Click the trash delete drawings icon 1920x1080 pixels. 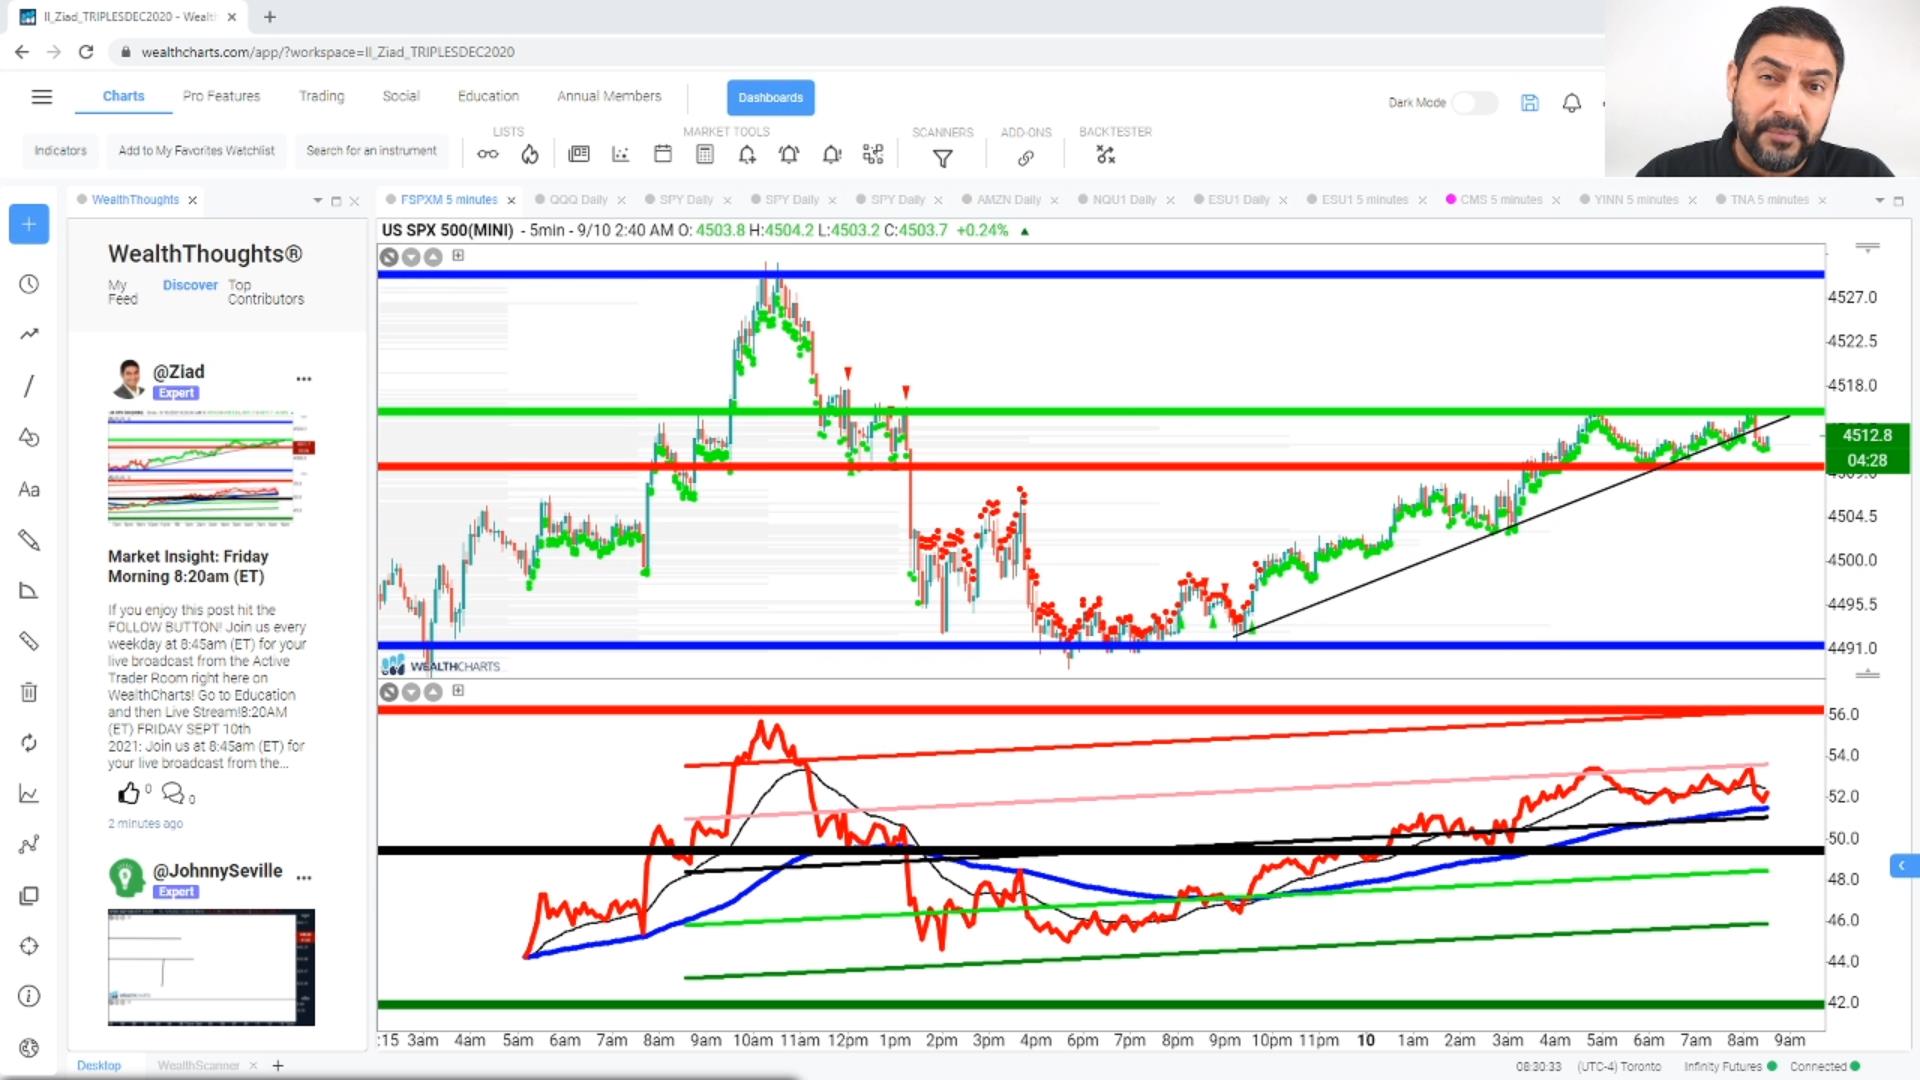click(x=29, y=692)
